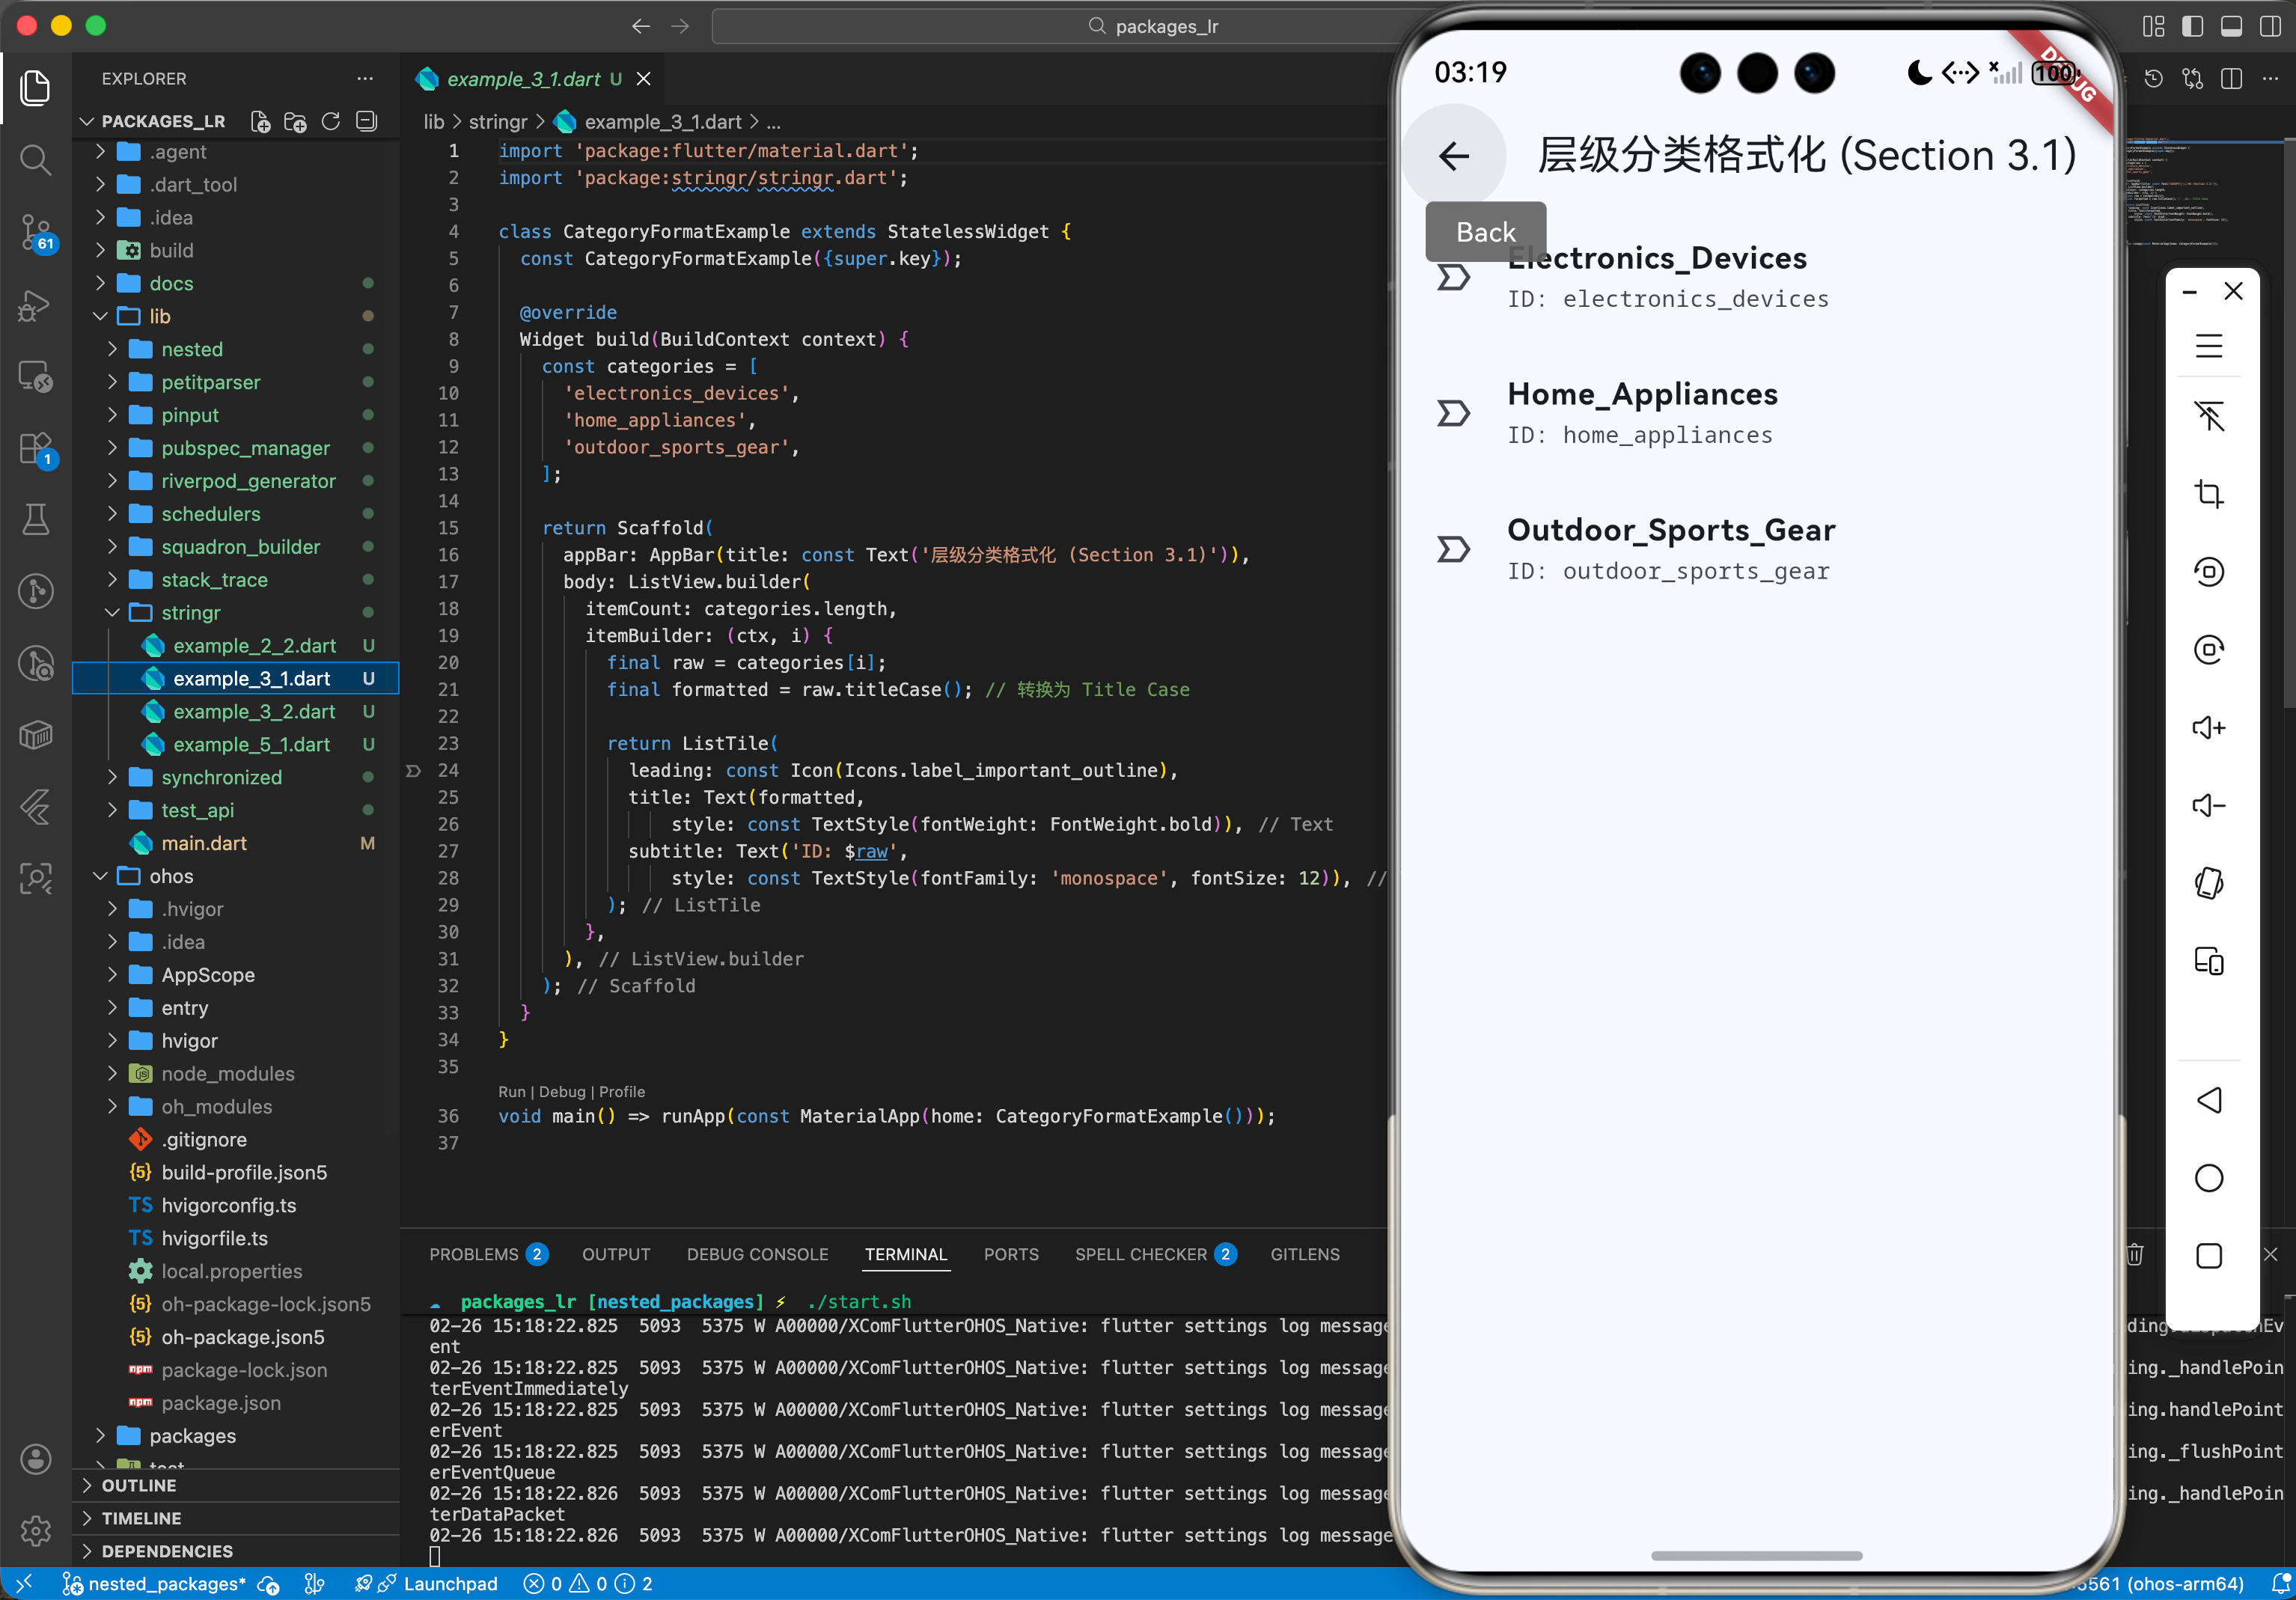
Task: Switch to the DEBUG CONSOLE tab
Action: (x=757, y=1254)
